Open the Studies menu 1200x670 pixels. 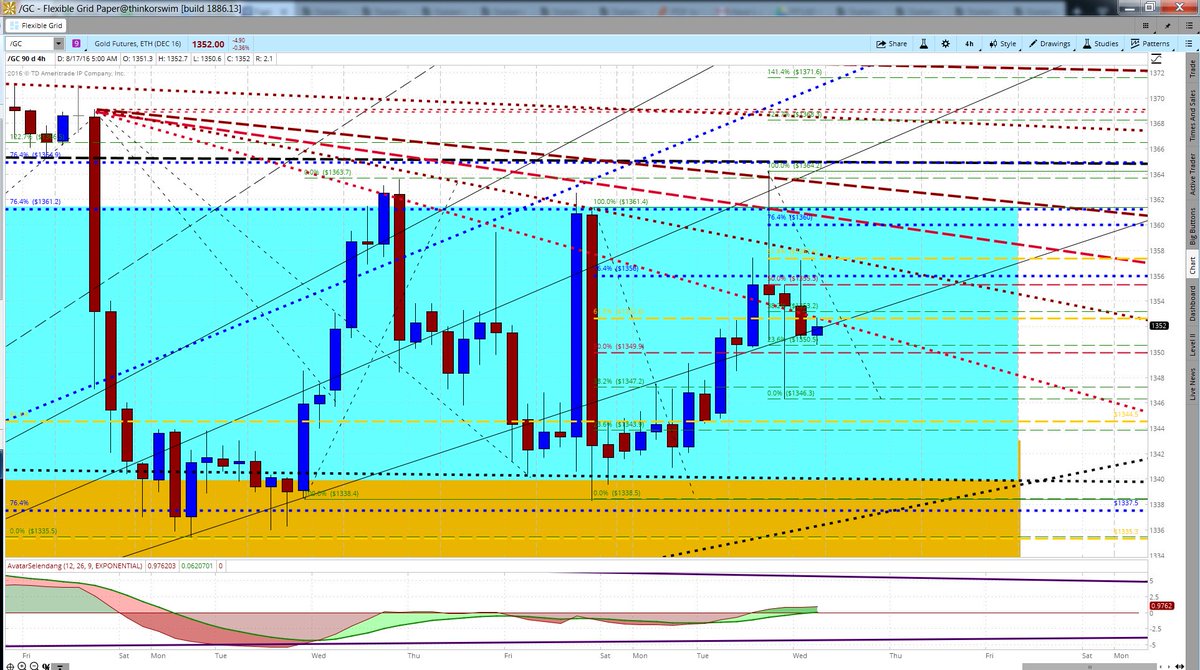1099,44
